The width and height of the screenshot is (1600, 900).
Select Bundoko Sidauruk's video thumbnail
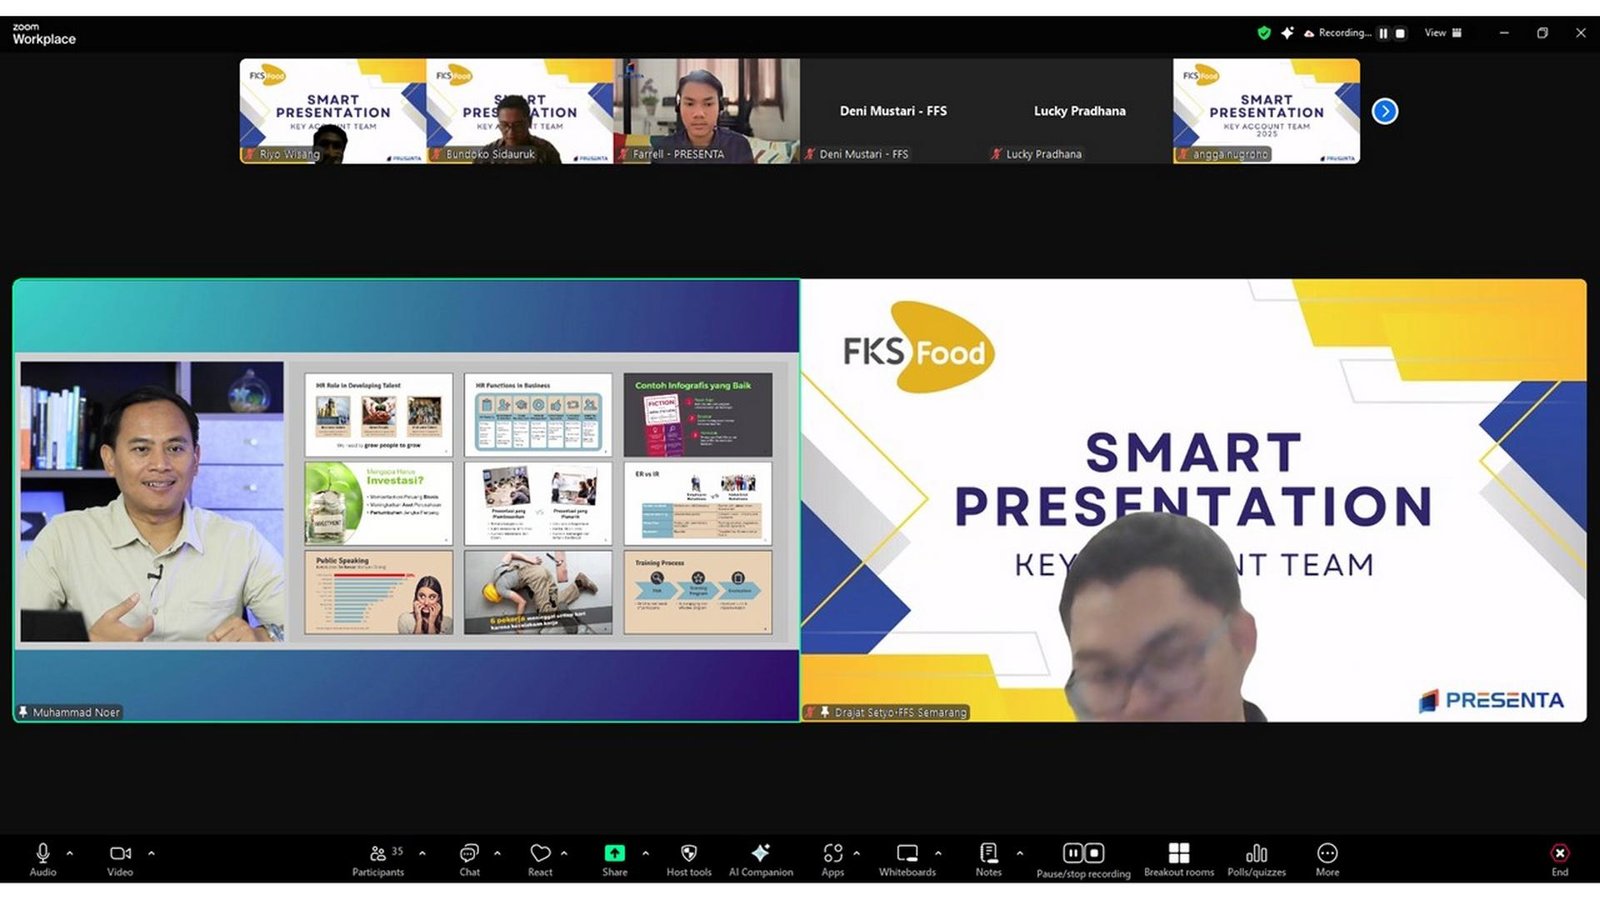point(520,111)
